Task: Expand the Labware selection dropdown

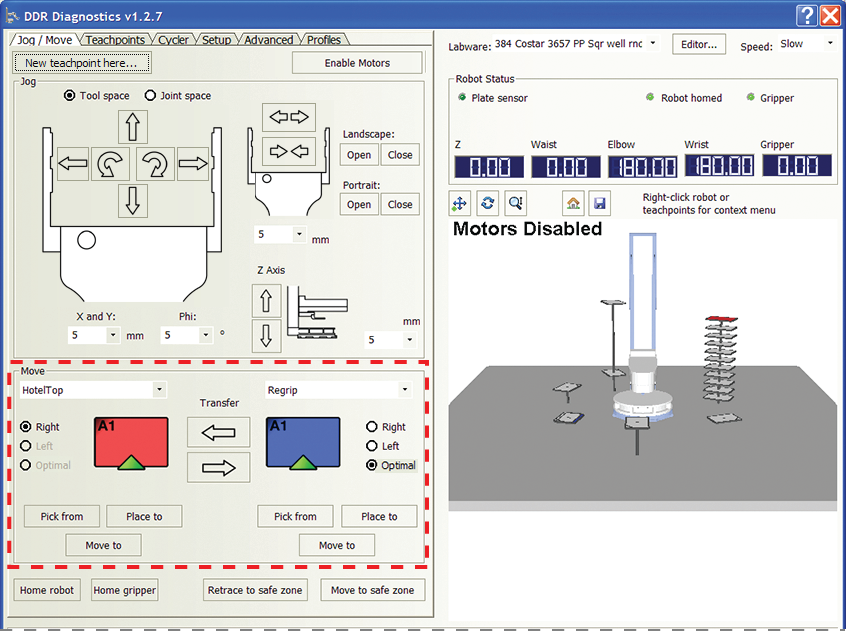Action: [x=652, y=44]
